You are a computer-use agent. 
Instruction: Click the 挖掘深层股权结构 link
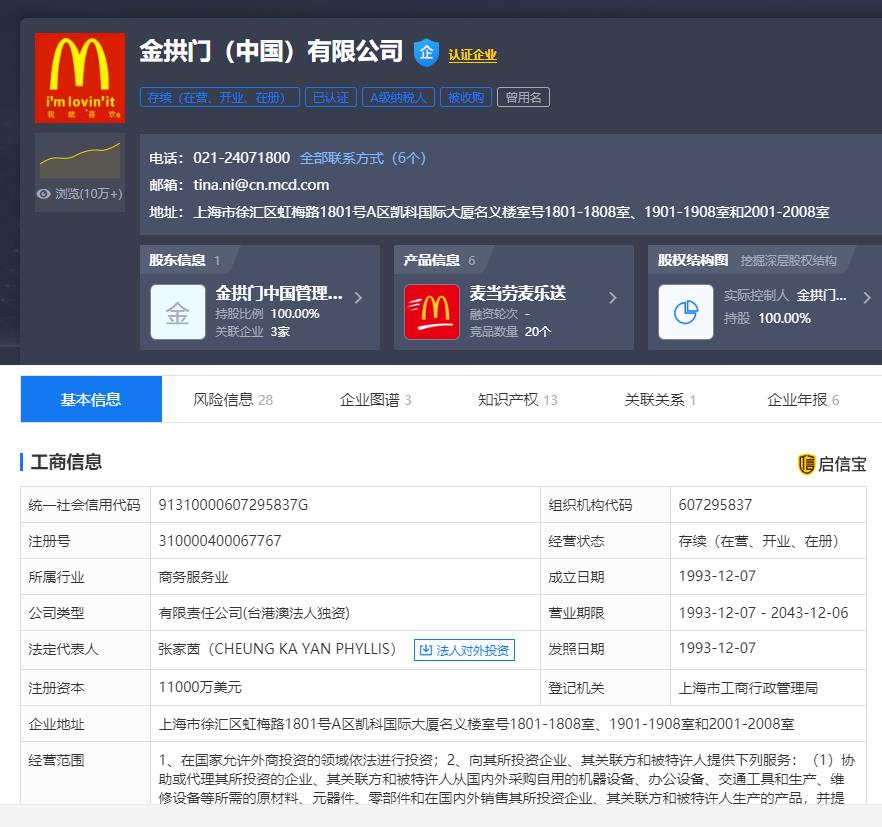pyautogui.click(x=788, y=260)
